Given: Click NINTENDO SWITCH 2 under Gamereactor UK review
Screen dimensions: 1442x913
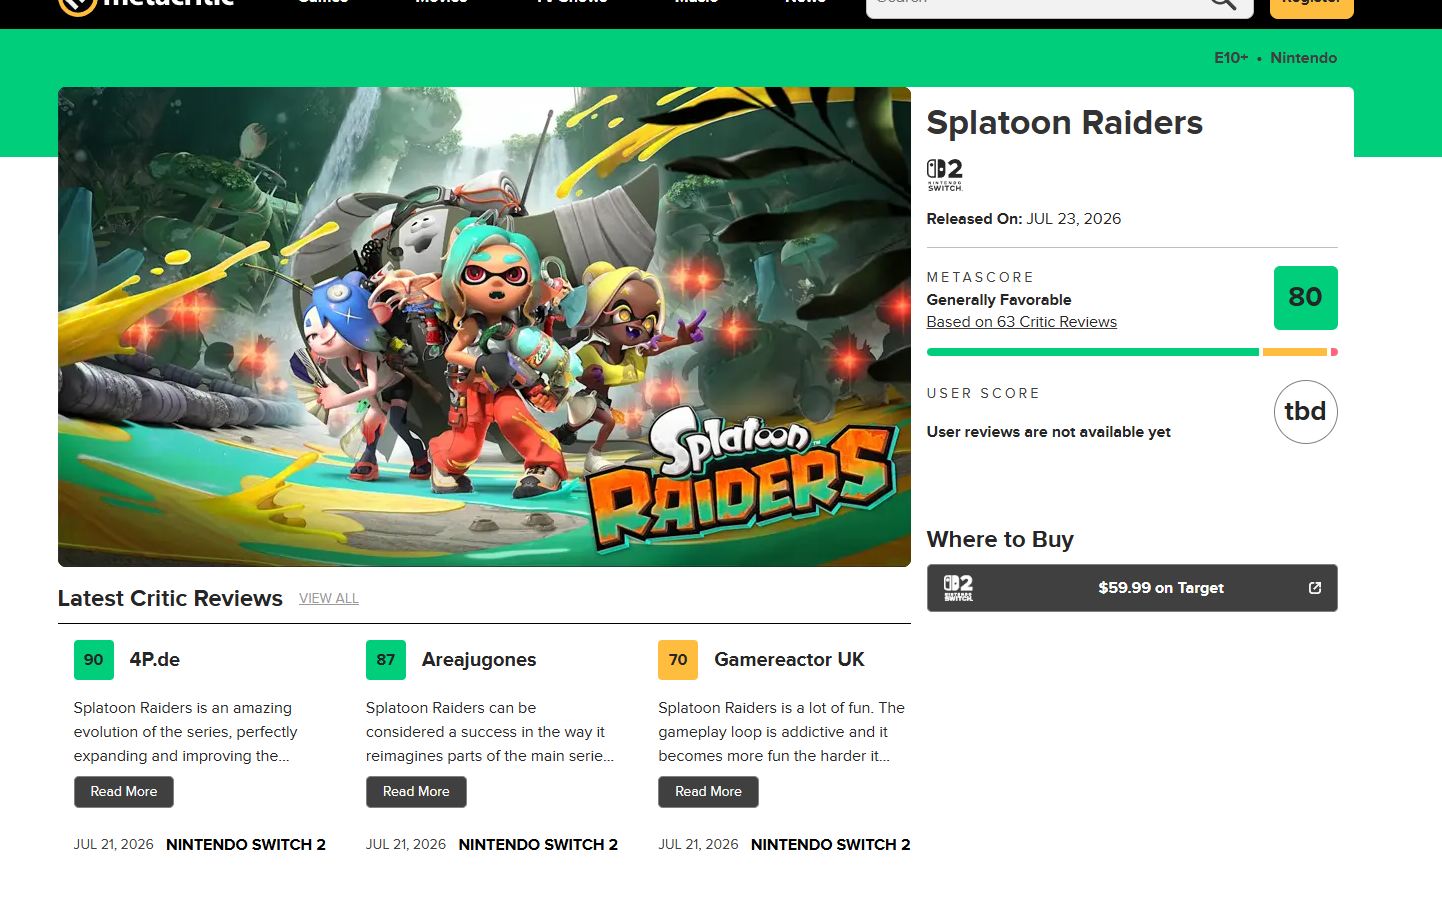Looking at the screenshot, I should [x=830, y=845].
